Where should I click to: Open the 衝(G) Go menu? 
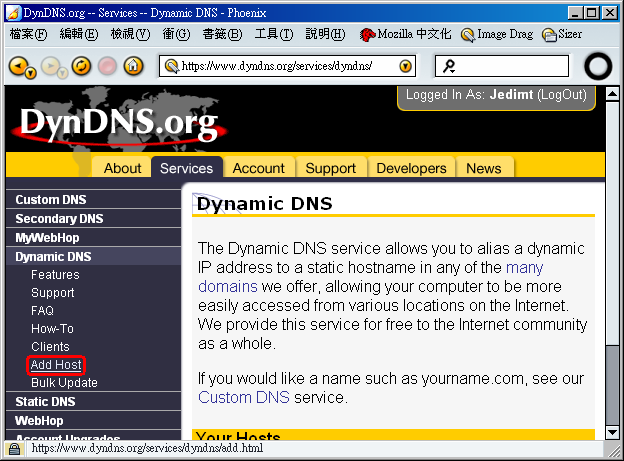click(176, 34)
